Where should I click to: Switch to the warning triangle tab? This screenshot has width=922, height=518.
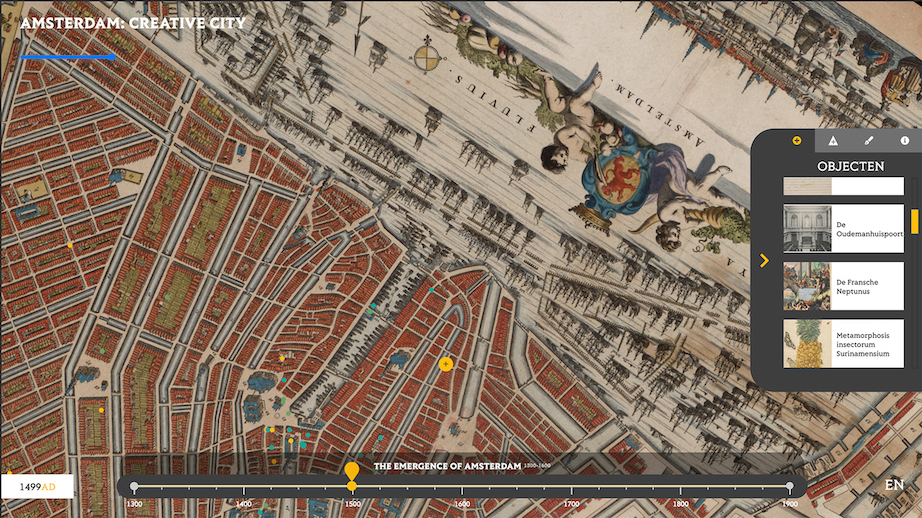coord(833,141)
